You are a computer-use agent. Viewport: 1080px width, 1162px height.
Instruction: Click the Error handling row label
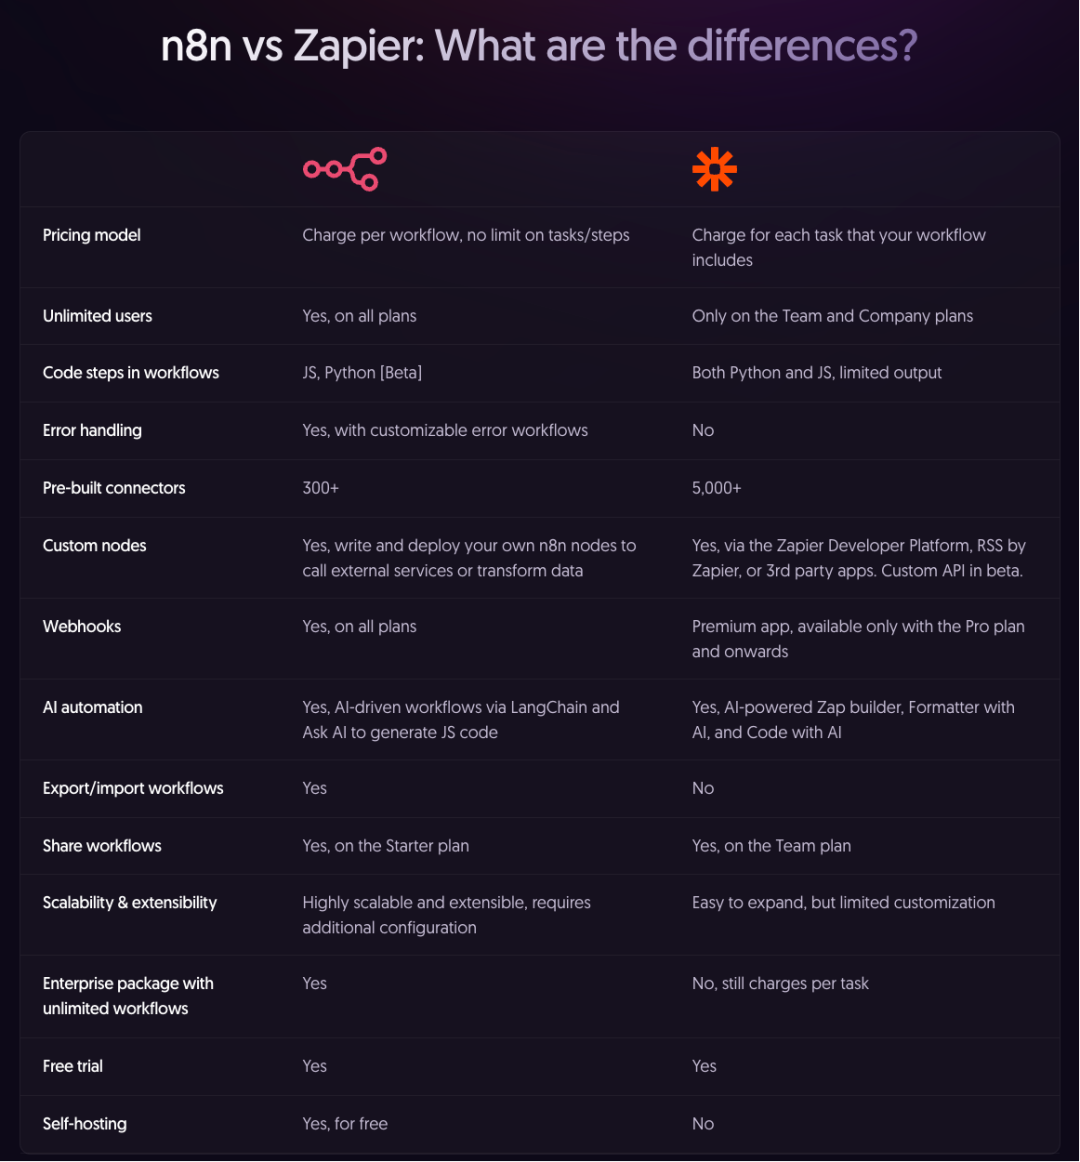(92, 431)
